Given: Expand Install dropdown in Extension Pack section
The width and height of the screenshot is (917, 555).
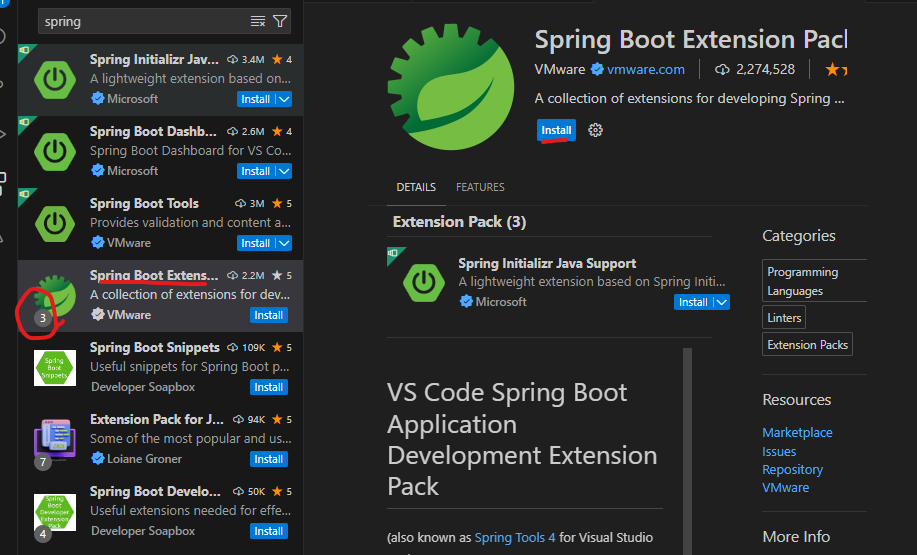Looking at the screenshot, I should click(x=722, y=302).
